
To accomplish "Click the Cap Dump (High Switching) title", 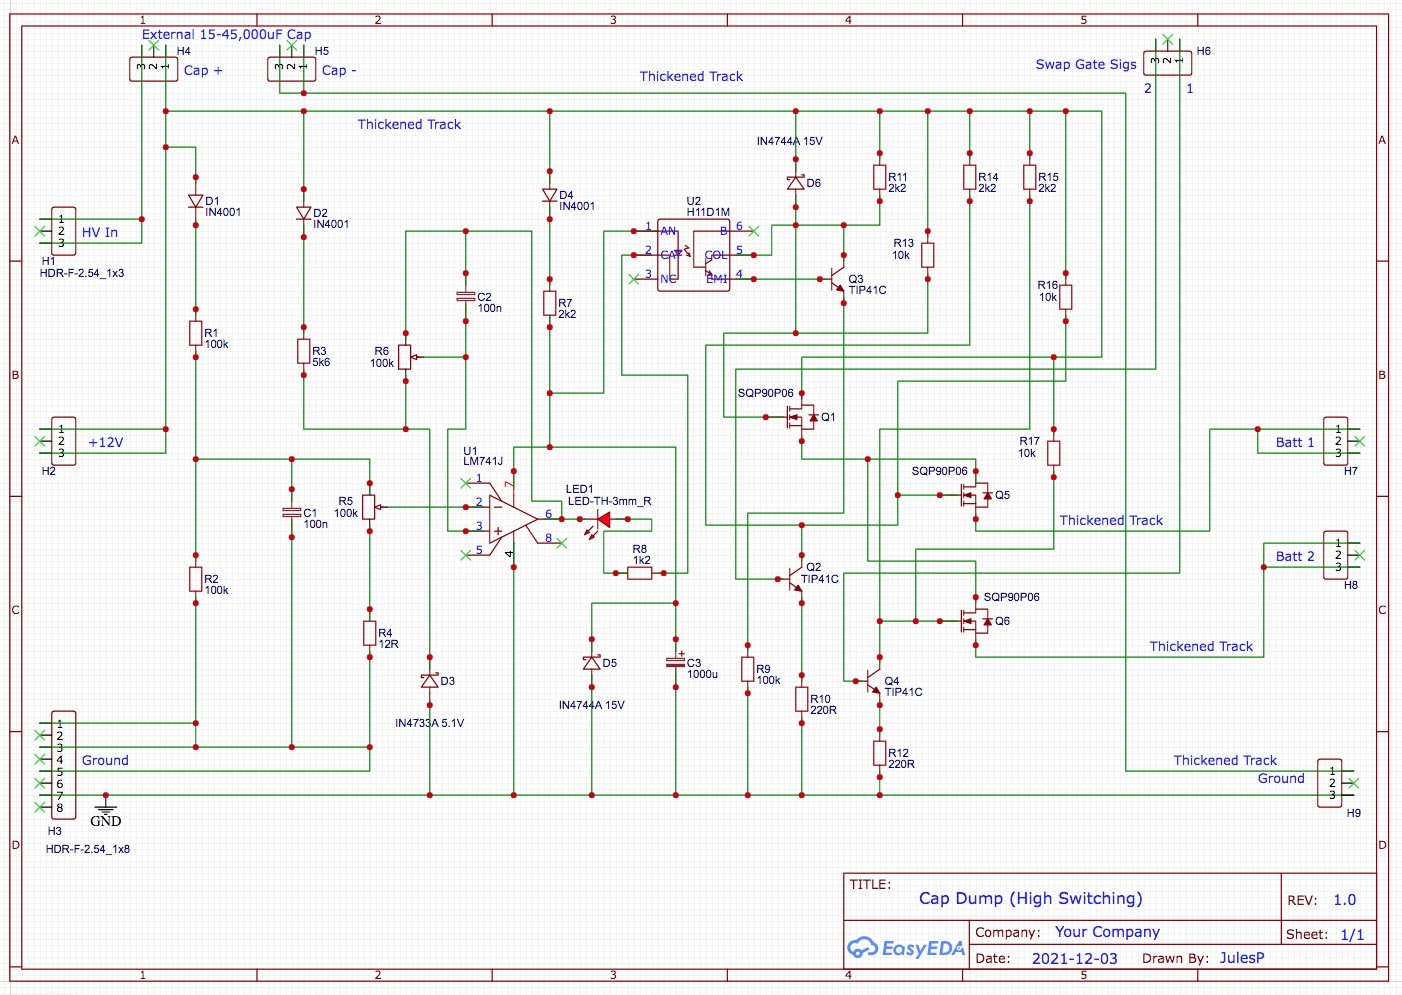I will [1031, 898].
